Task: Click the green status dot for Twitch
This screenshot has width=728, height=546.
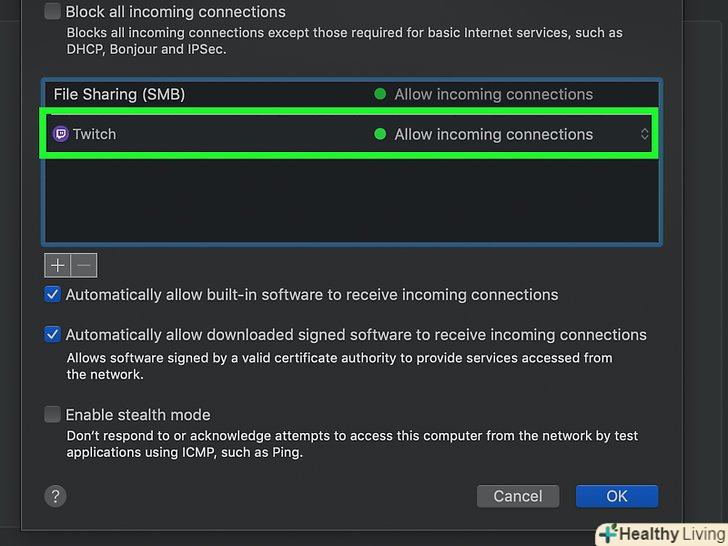Action: (x=380, y=134)
